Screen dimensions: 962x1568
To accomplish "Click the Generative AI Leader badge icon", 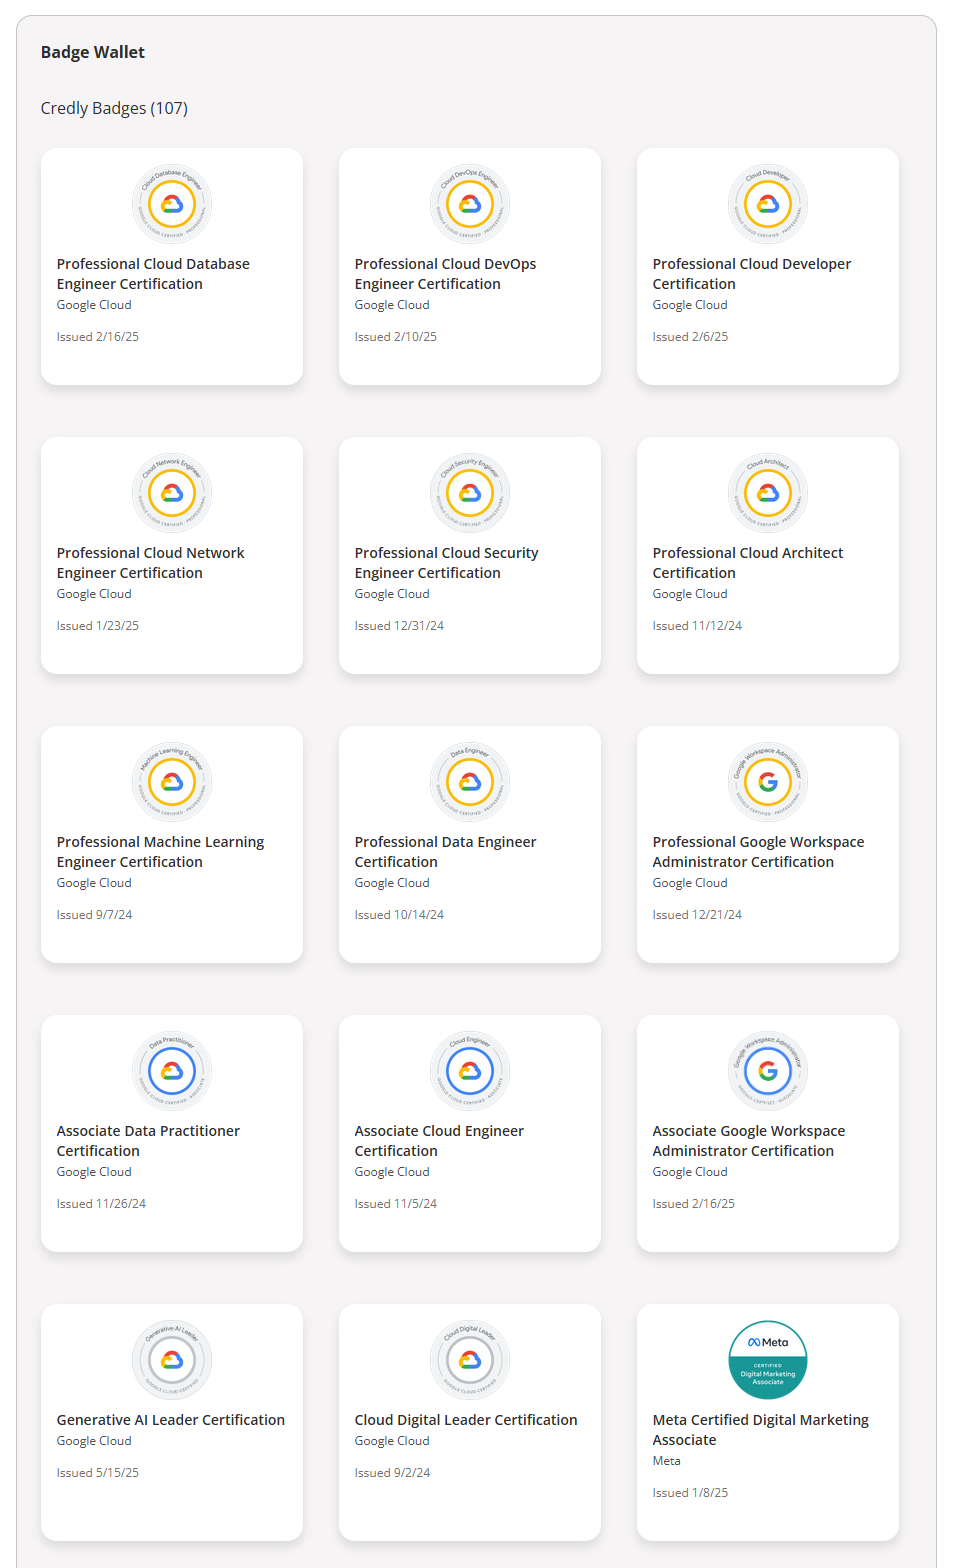I will (x=172, y=1360).
